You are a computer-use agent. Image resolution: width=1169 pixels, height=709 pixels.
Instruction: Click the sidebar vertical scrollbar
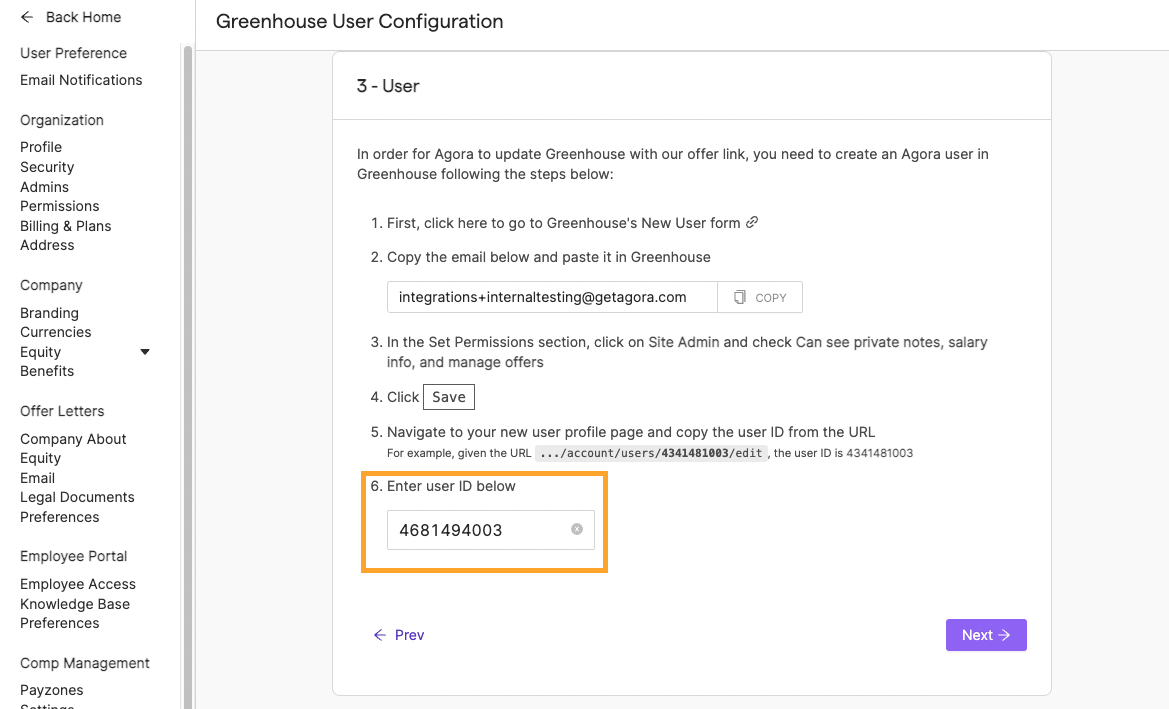point(188,373)
